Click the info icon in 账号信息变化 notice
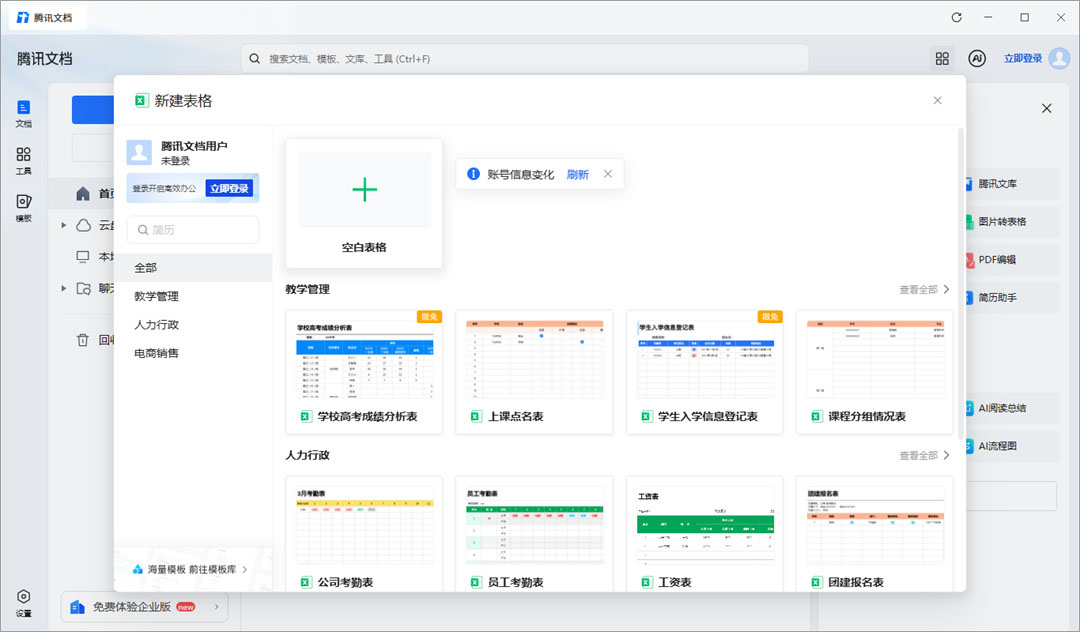Viewport: 1080px width, 632px height. [x=473, y=174]
